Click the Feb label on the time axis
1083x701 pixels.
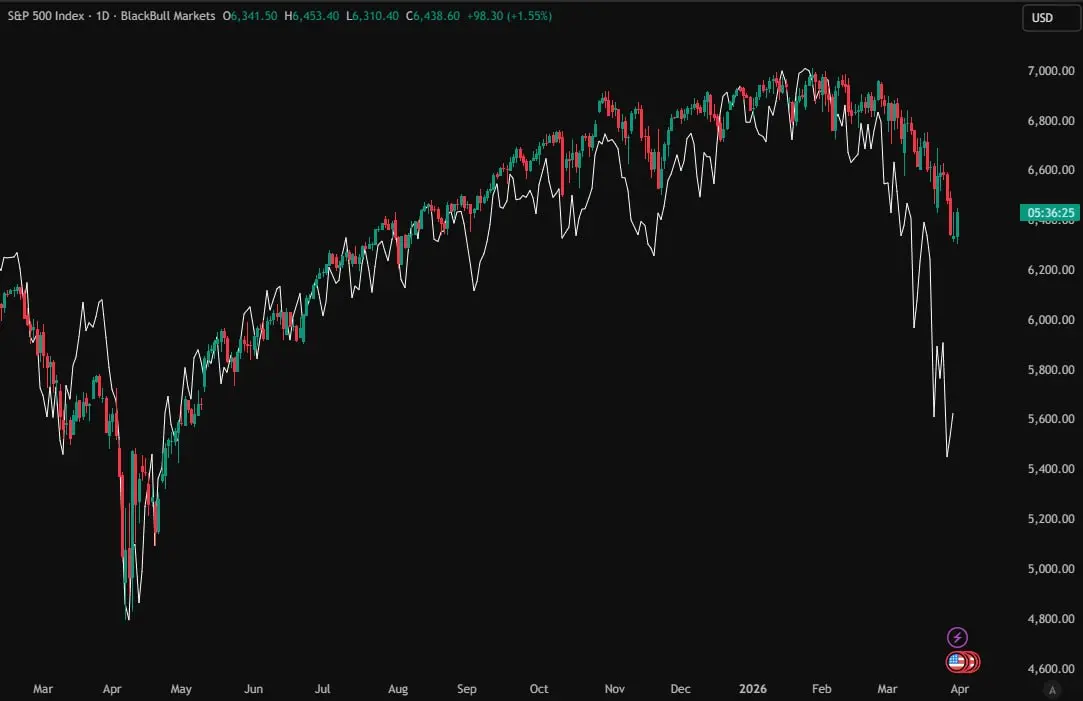(821, 689)
